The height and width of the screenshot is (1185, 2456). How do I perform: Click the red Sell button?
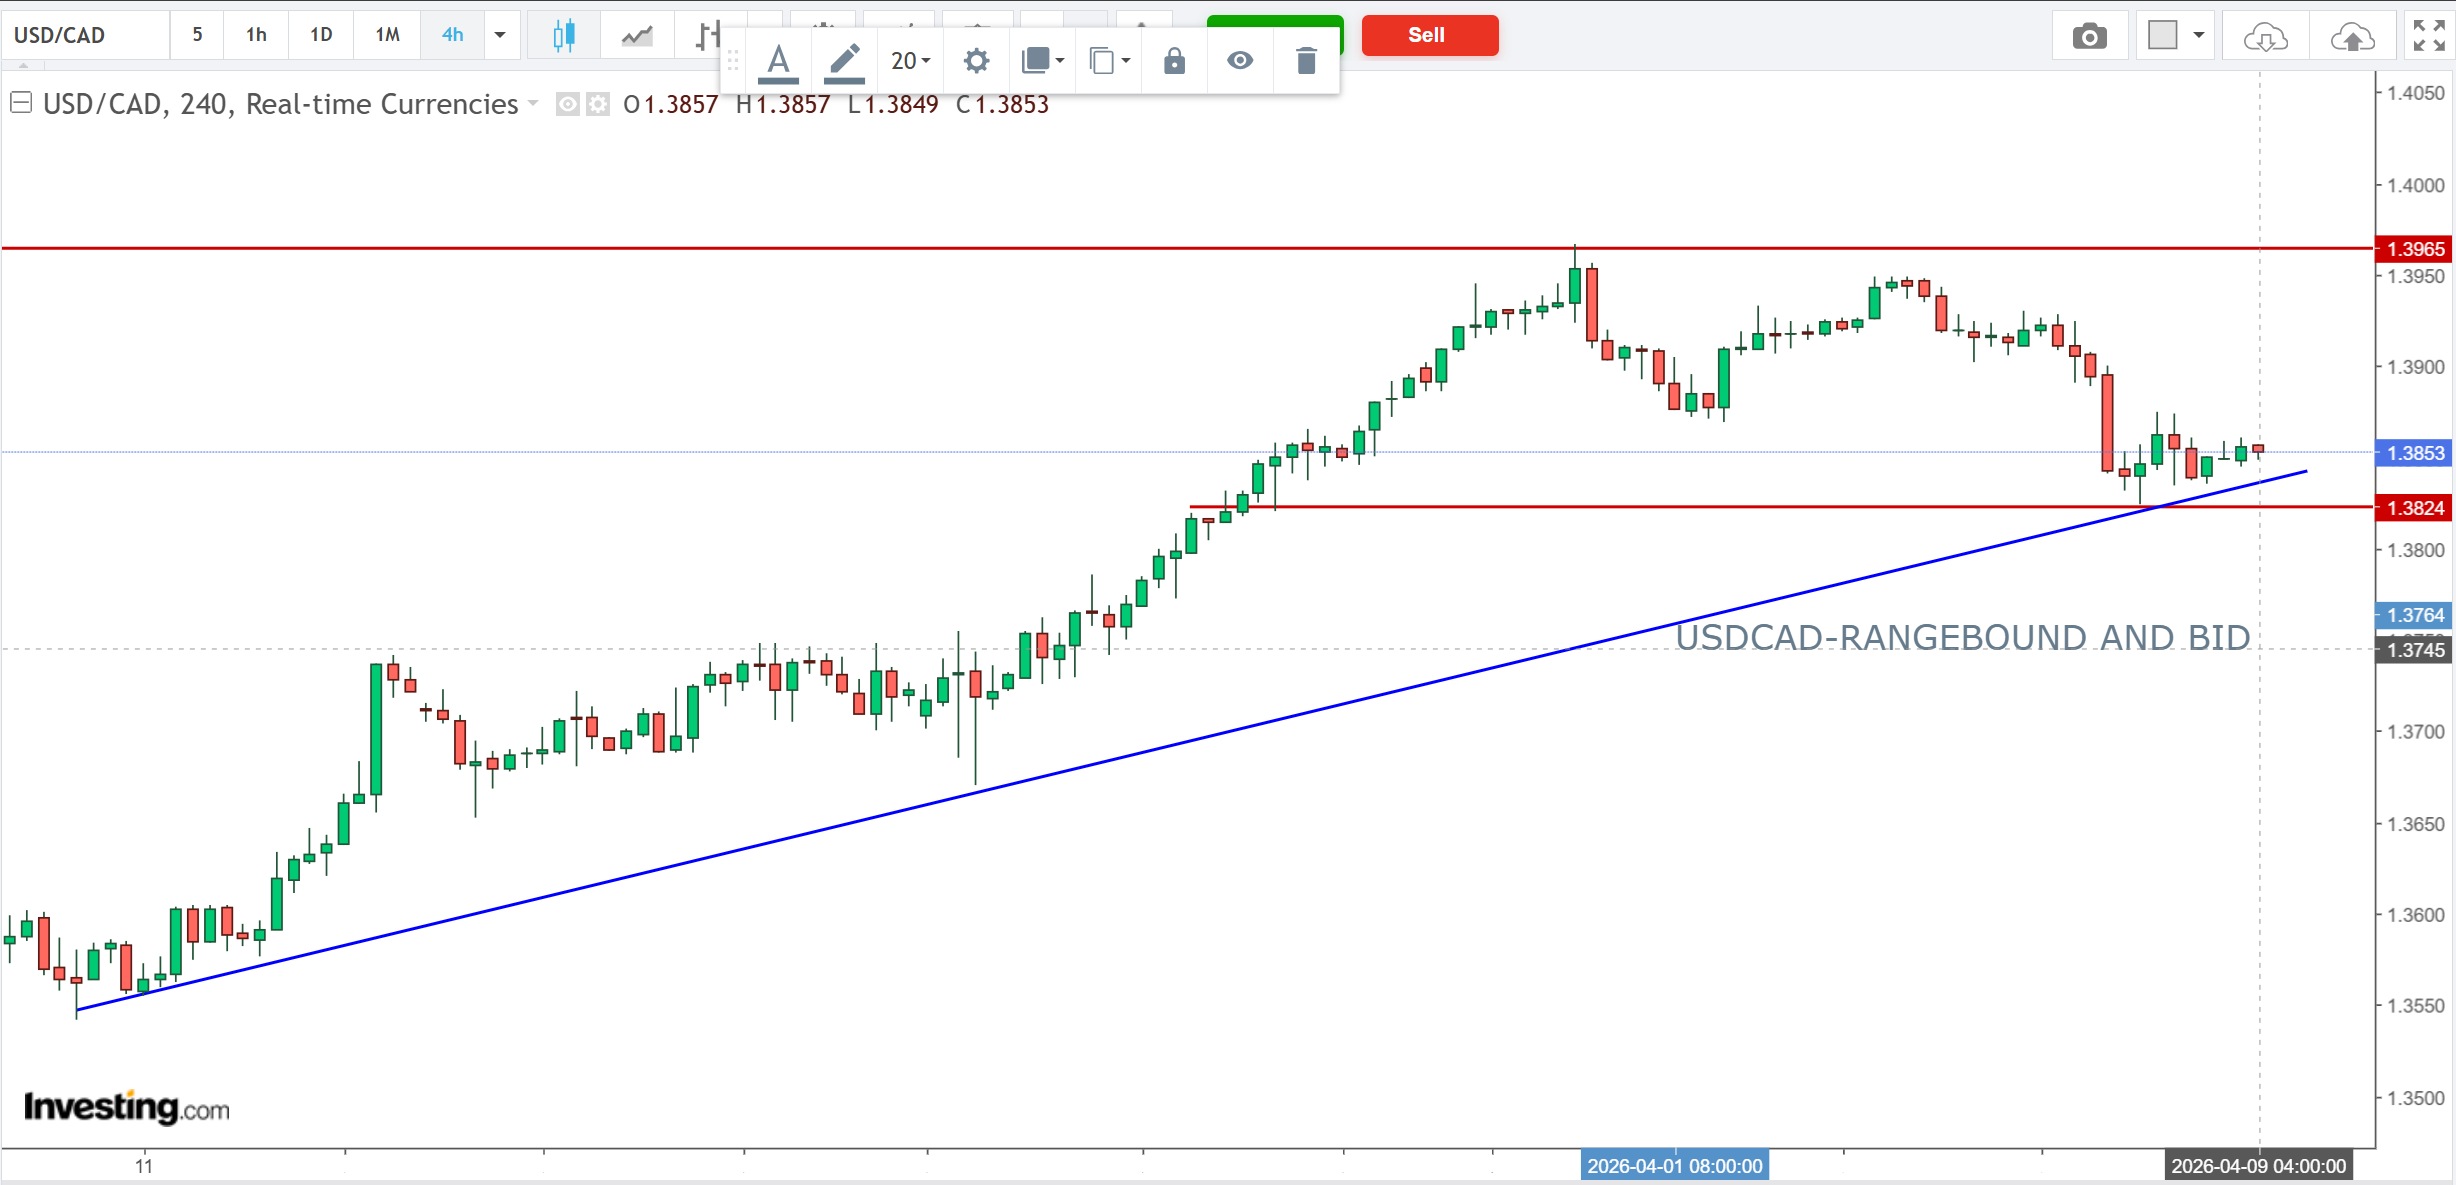point(1429,35)
